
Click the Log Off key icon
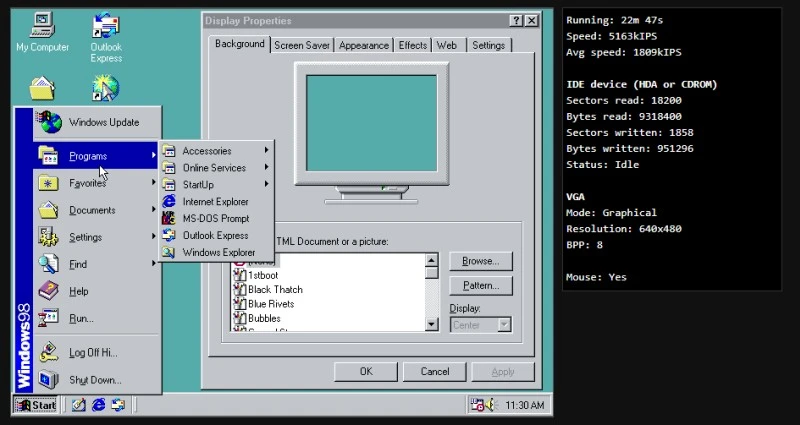tap(48, 352)
